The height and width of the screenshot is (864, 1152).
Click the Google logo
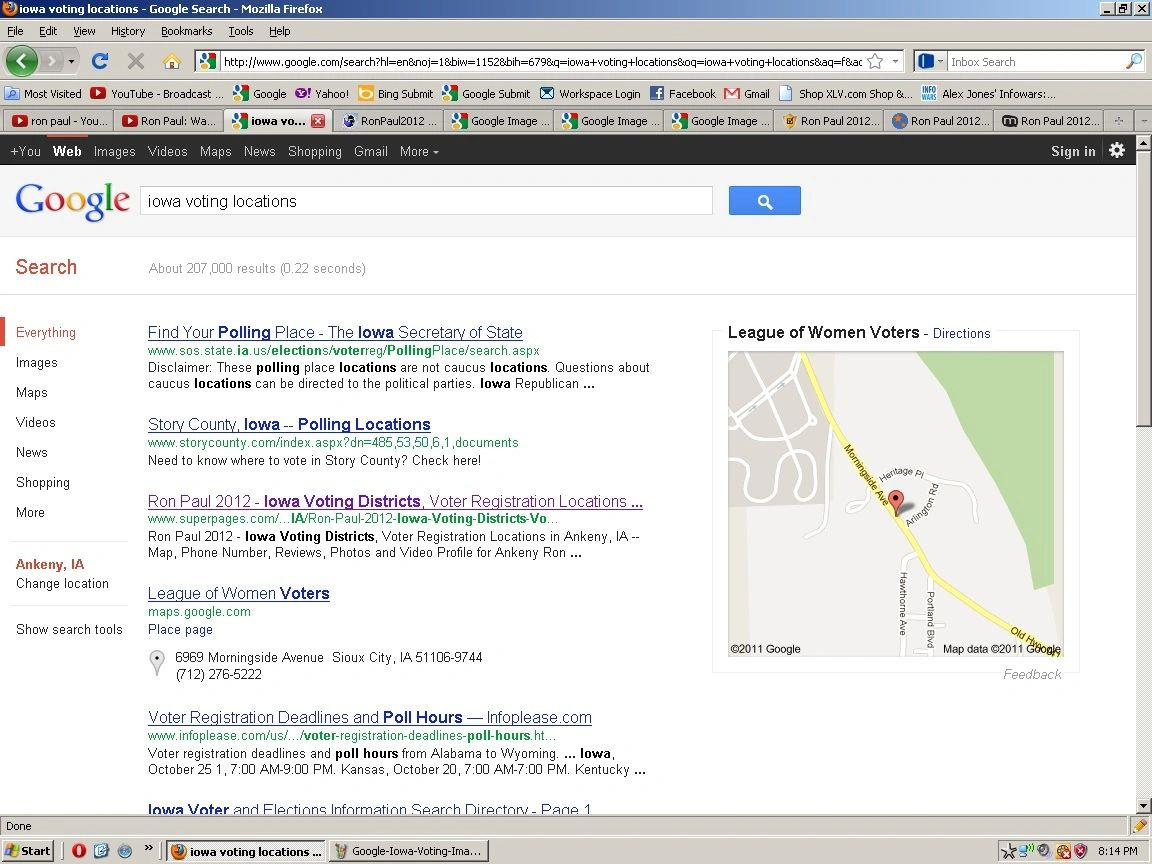[x=72, y=200]
